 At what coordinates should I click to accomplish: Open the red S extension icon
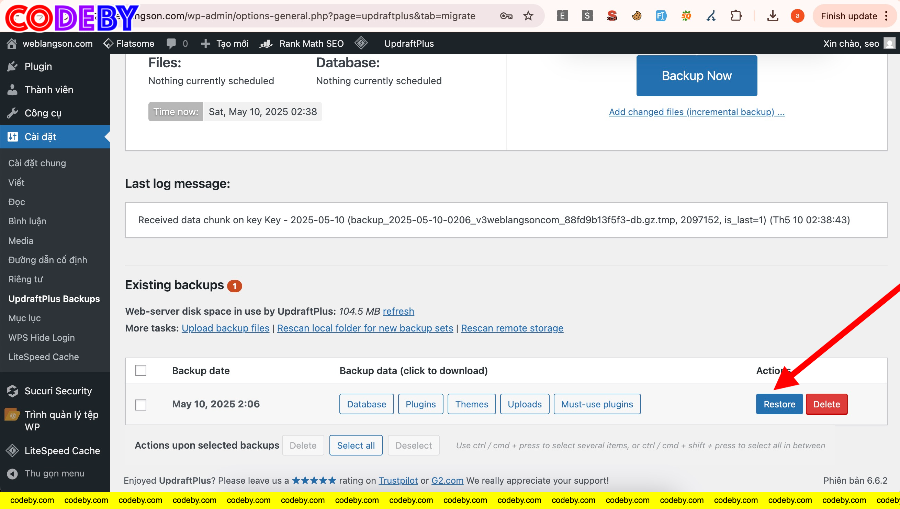coord(612,16)
